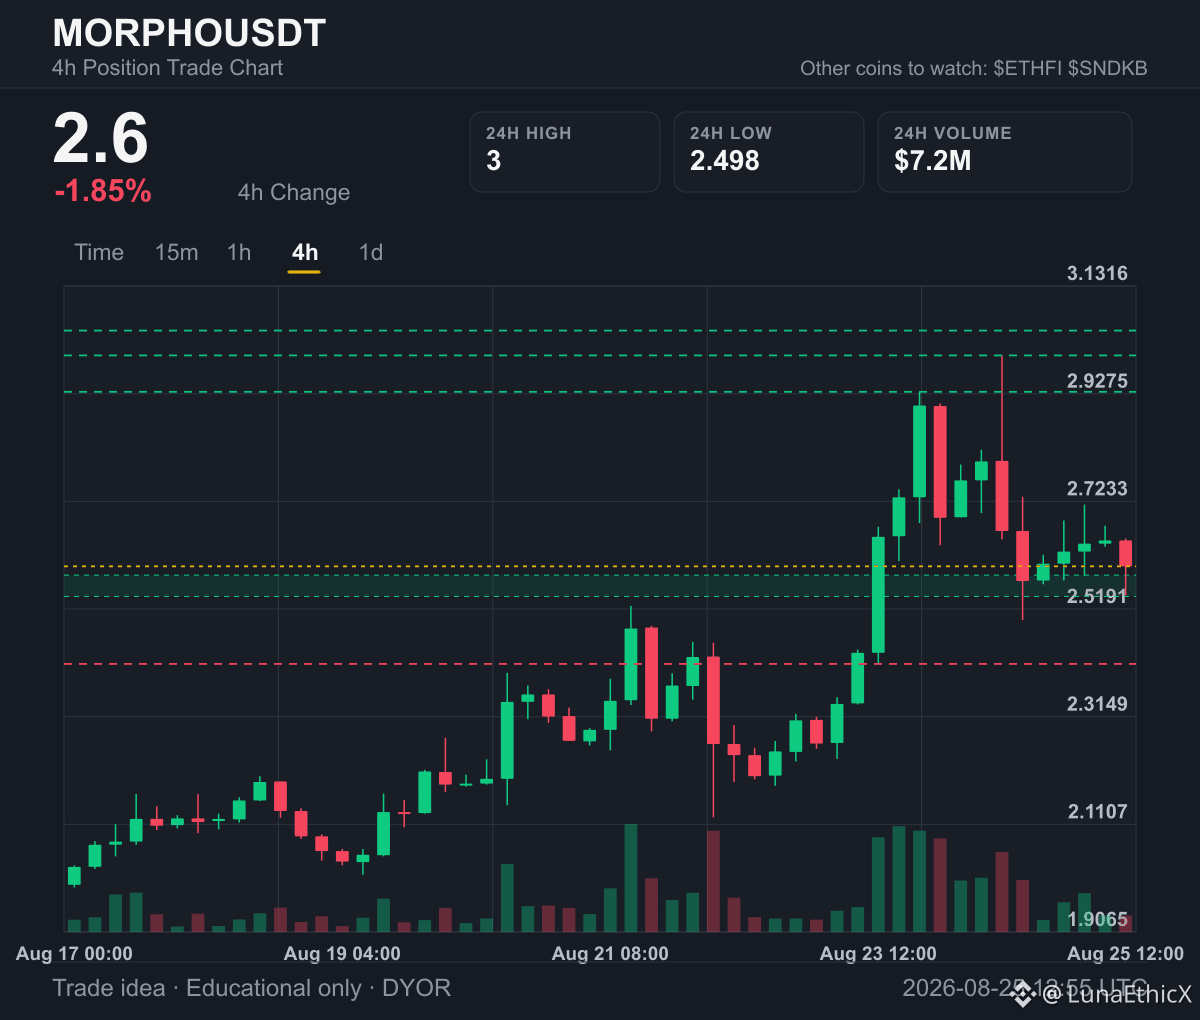Viewport: 1200px width, 1020px height.
Task: Click the 24H VOLUME stat card
Action: [x=1005, y=152]
